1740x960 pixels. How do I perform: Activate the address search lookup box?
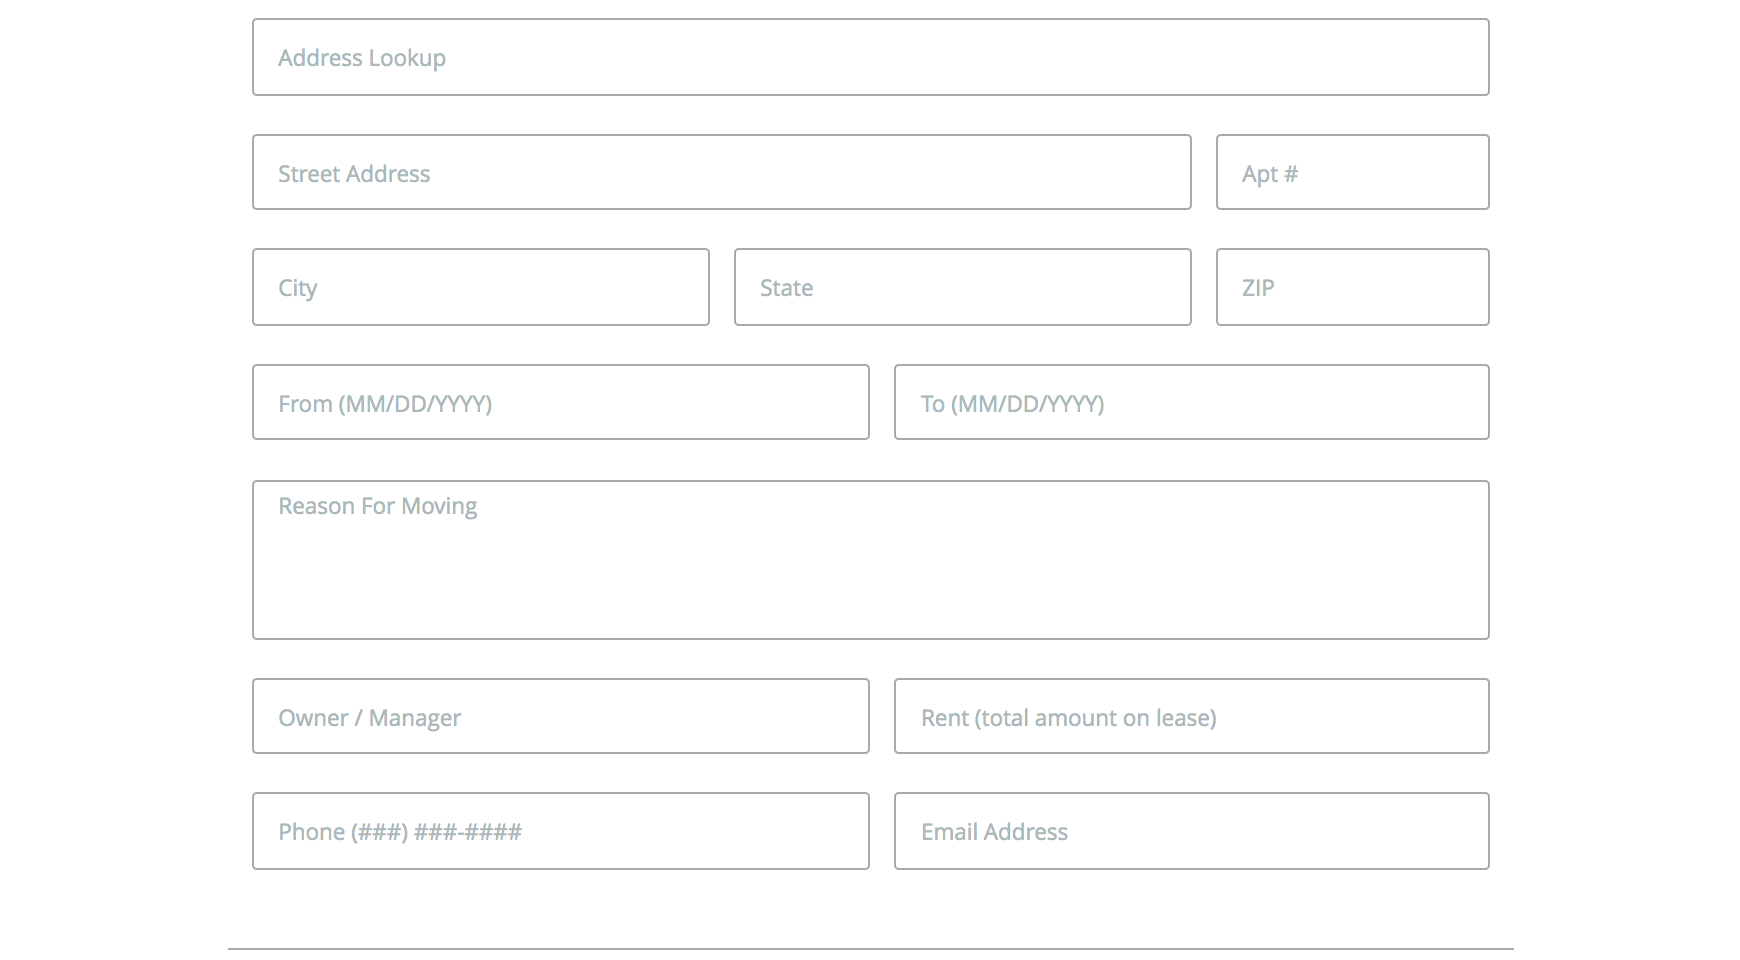870,57
